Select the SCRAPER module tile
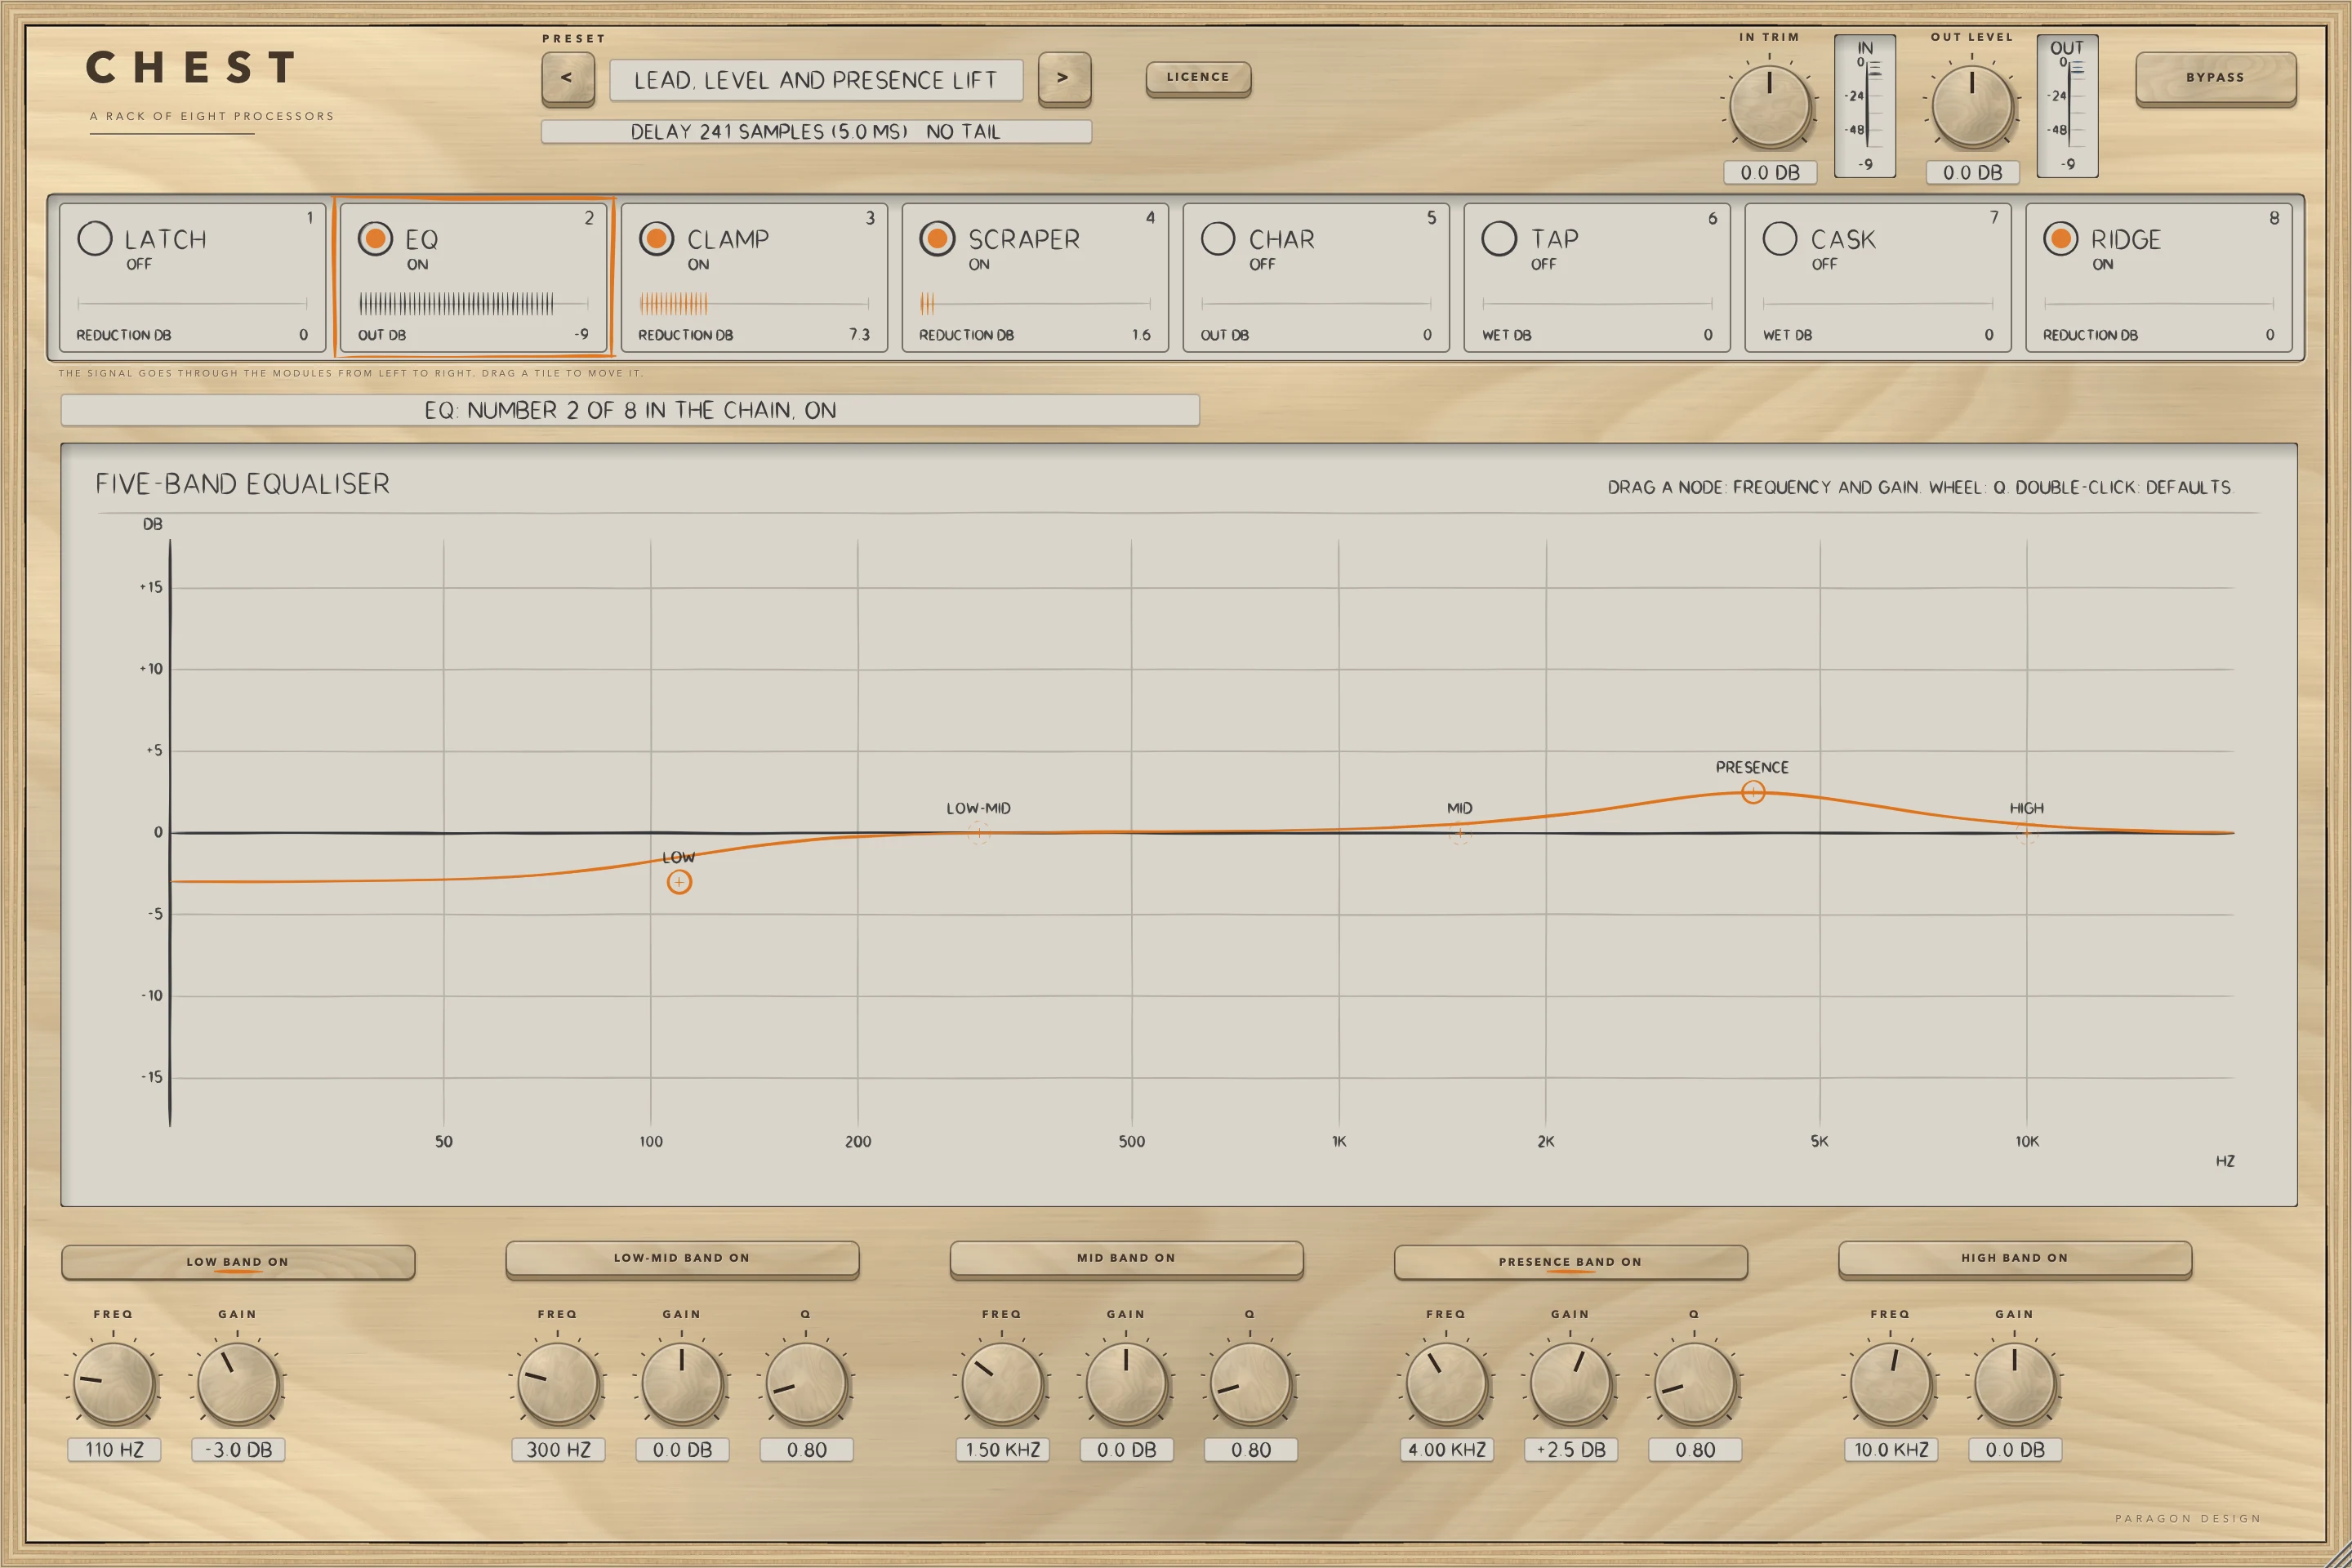The image size is (2352, 1568). [x=1035, y=277]
